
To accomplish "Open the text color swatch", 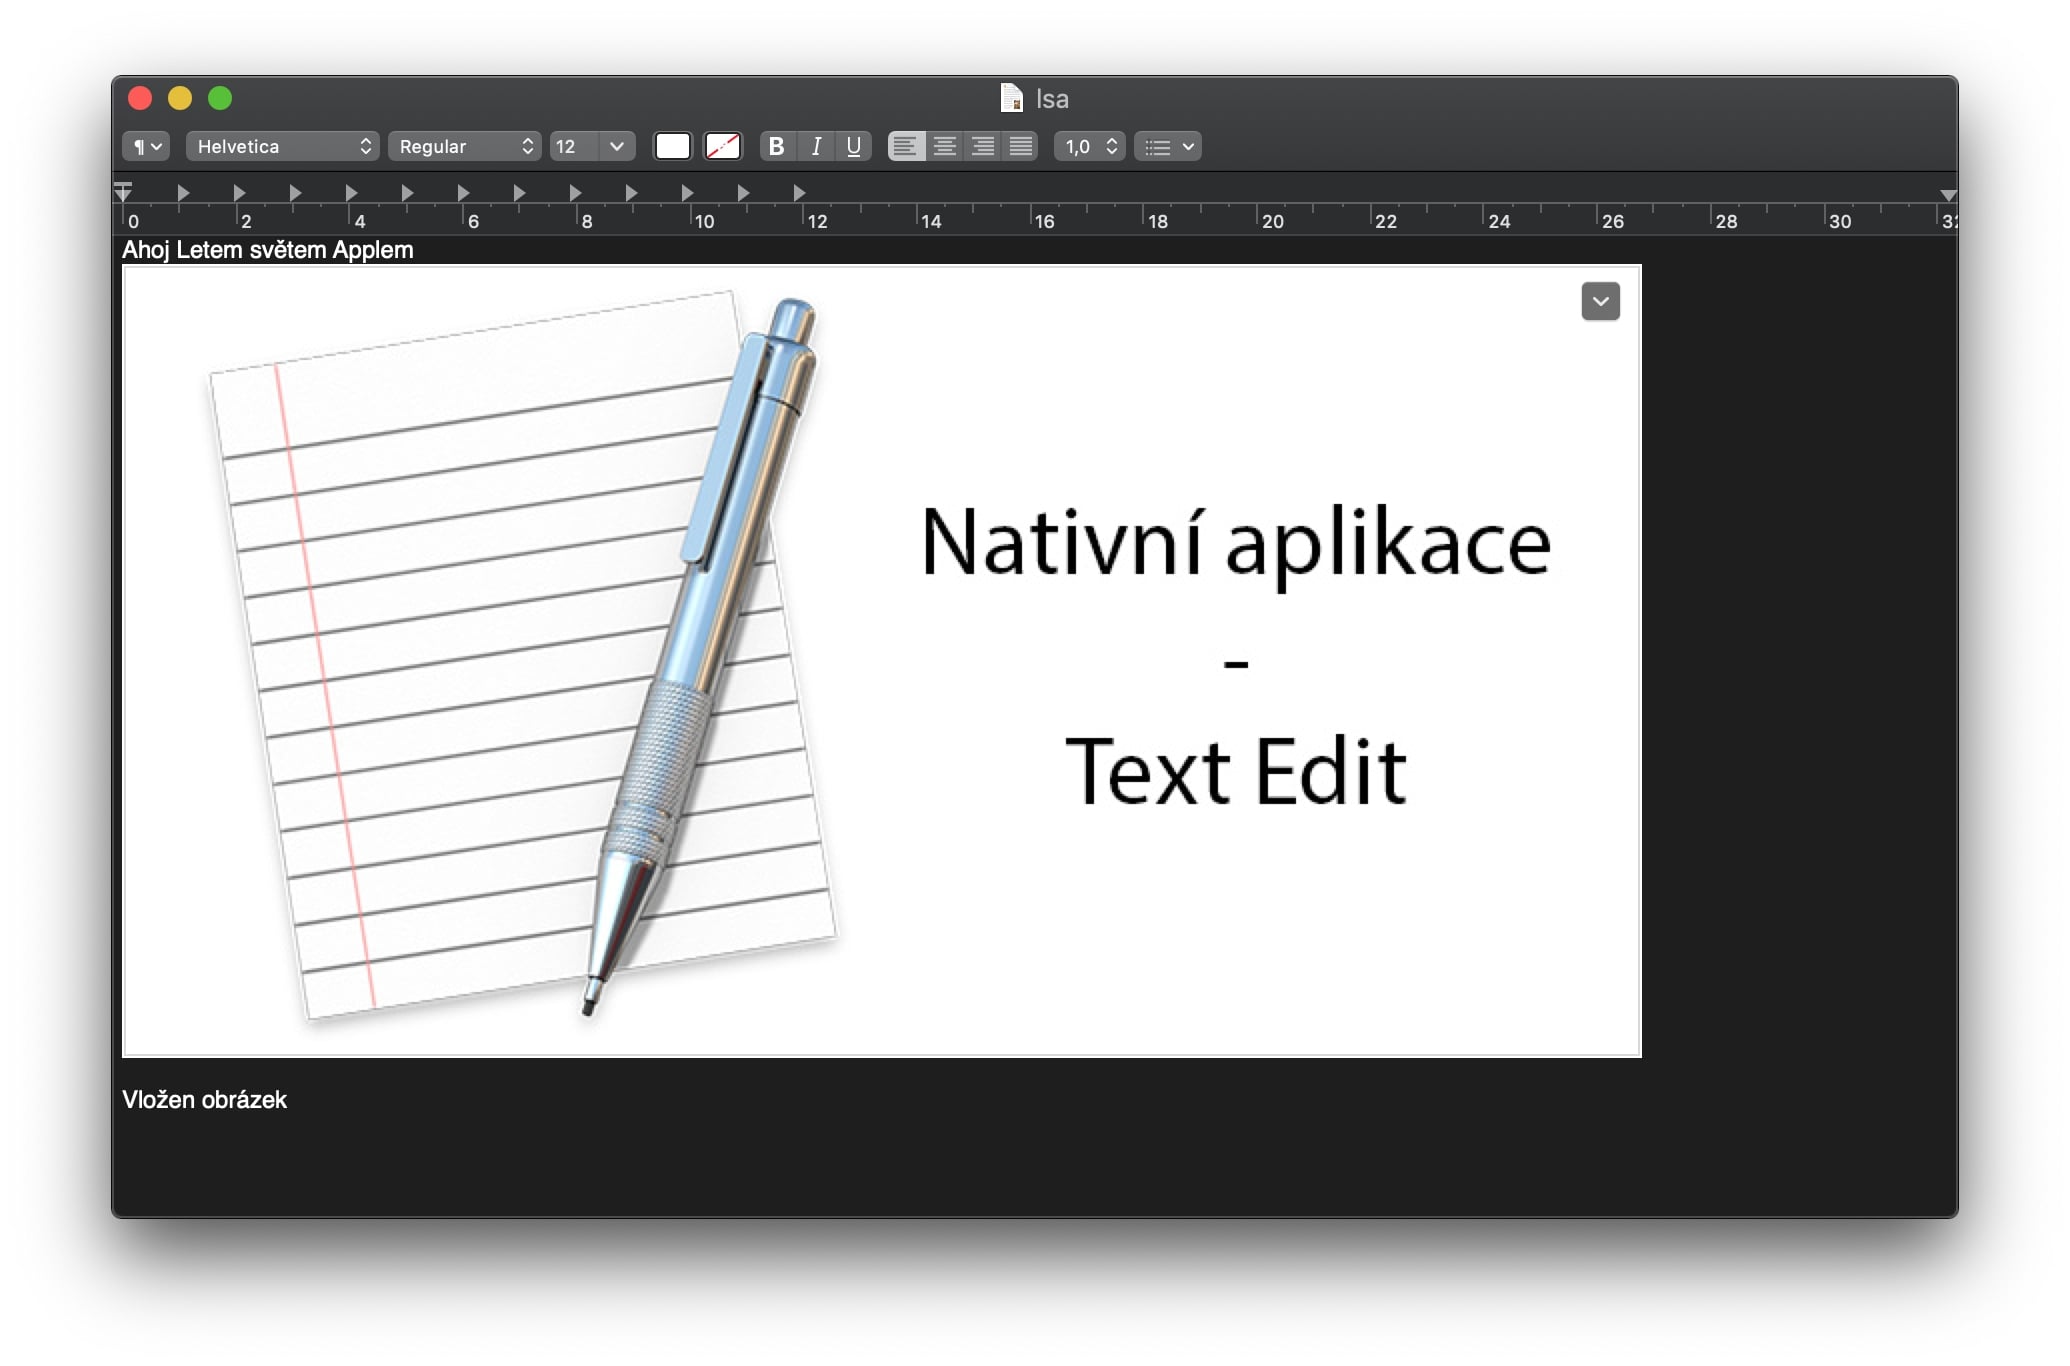I will point(672,146).
